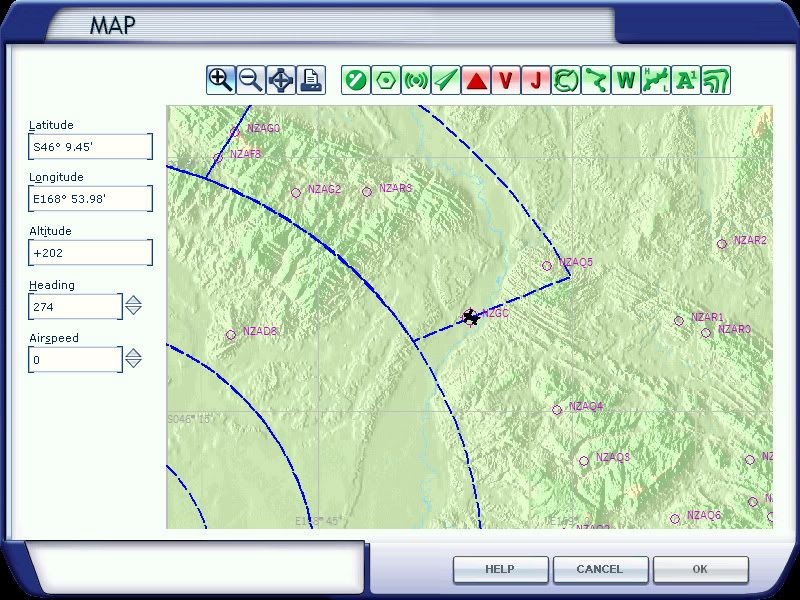Toggle NDB beacon display
This screenshot has height=600, width=800.
(x=415, y=80)
